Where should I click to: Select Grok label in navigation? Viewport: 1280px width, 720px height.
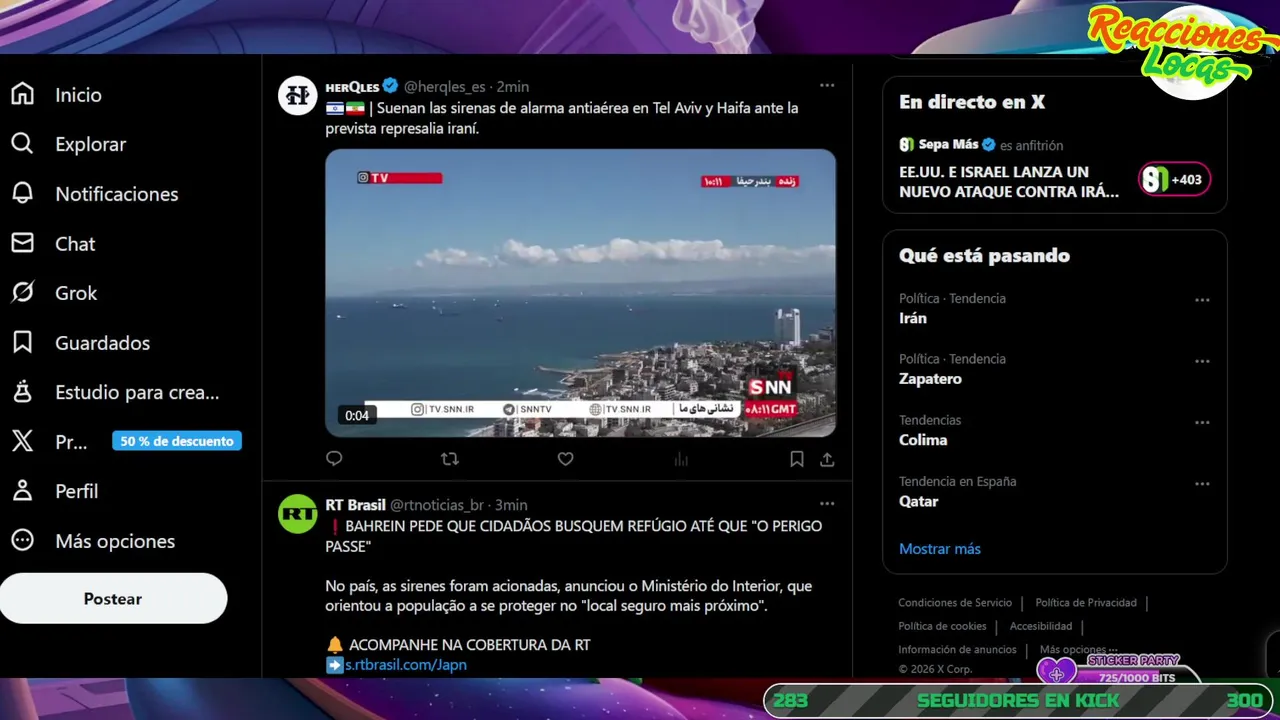(76, 293)
